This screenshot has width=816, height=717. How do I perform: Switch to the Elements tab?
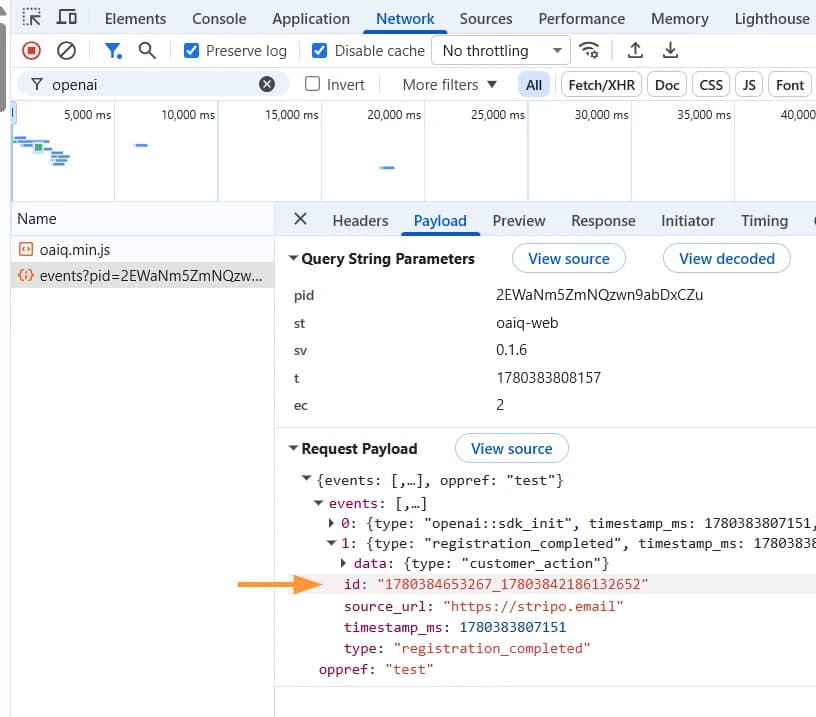point(135,19)
